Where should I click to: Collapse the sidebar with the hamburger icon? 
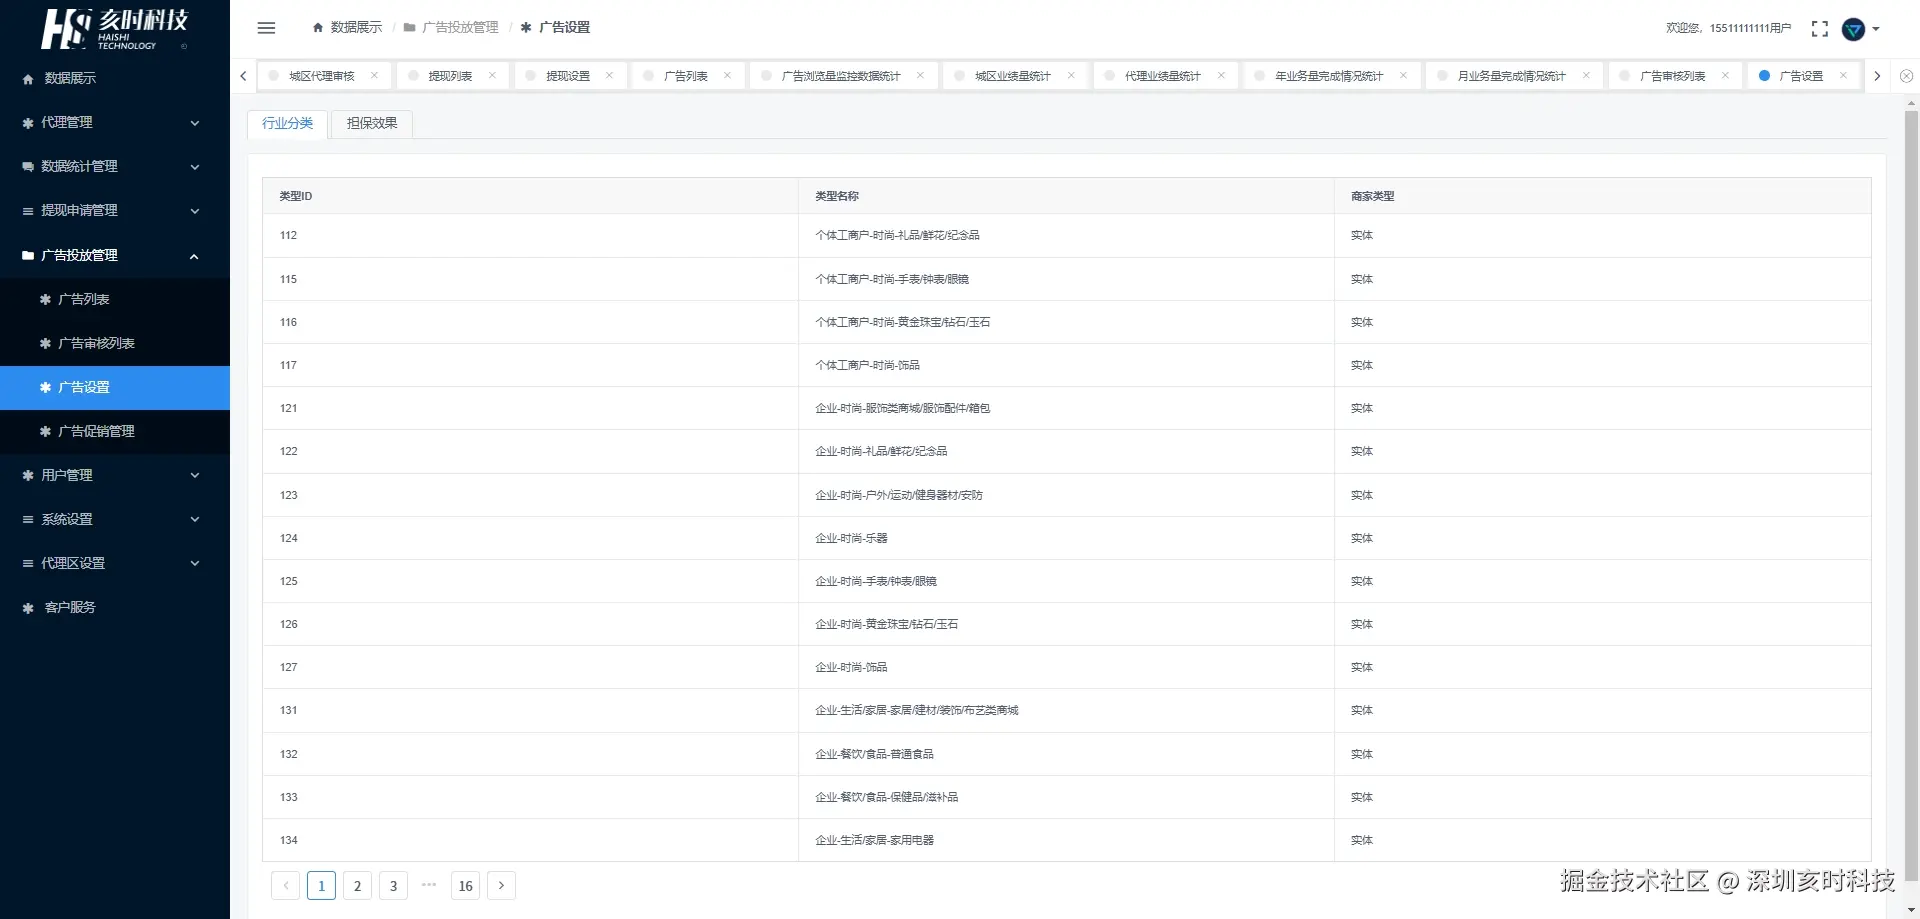pos(266,28)
